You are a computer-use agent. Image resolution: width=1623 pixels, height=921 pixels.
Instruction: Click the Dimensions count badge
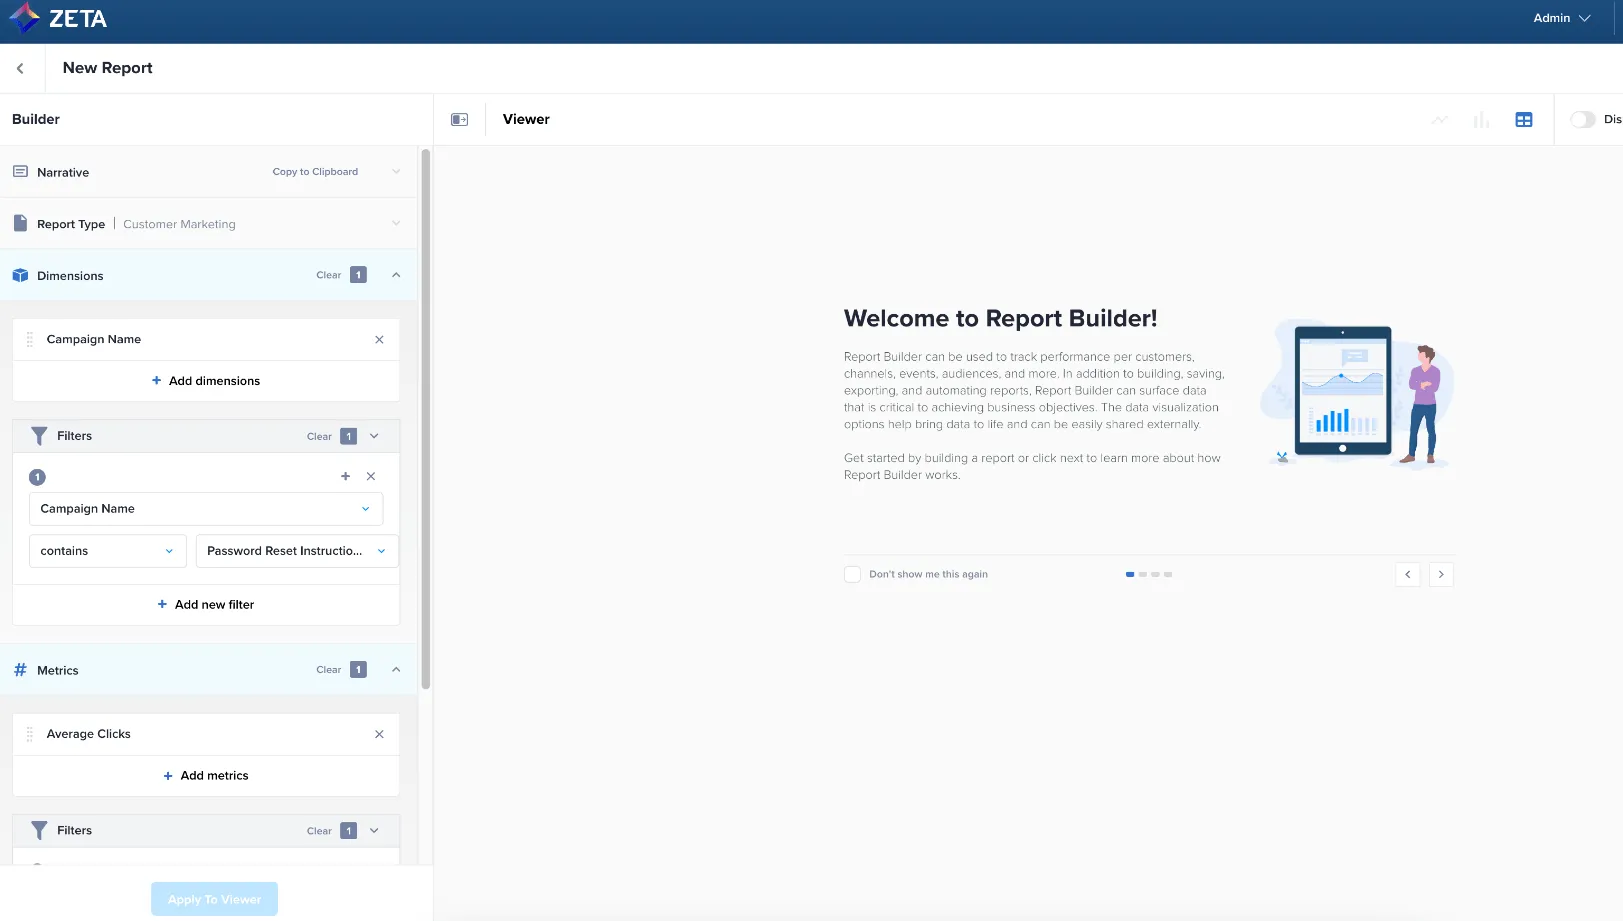[x=358, y=275]
